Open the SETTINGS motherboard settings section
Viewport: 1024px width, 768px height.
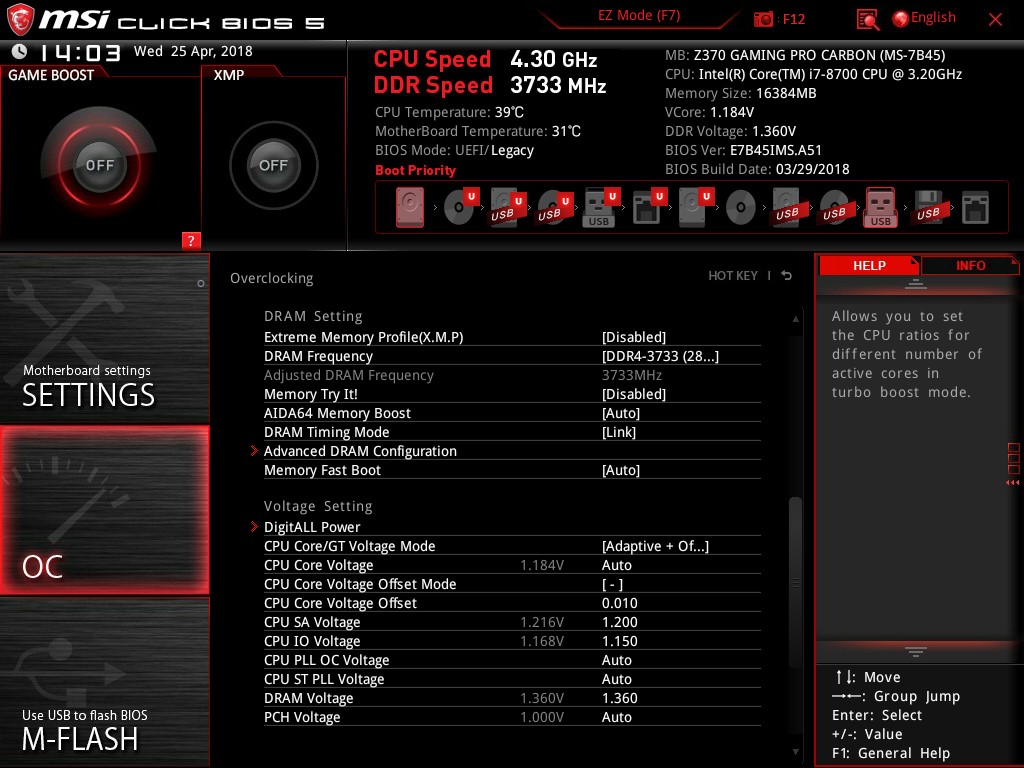104,338
